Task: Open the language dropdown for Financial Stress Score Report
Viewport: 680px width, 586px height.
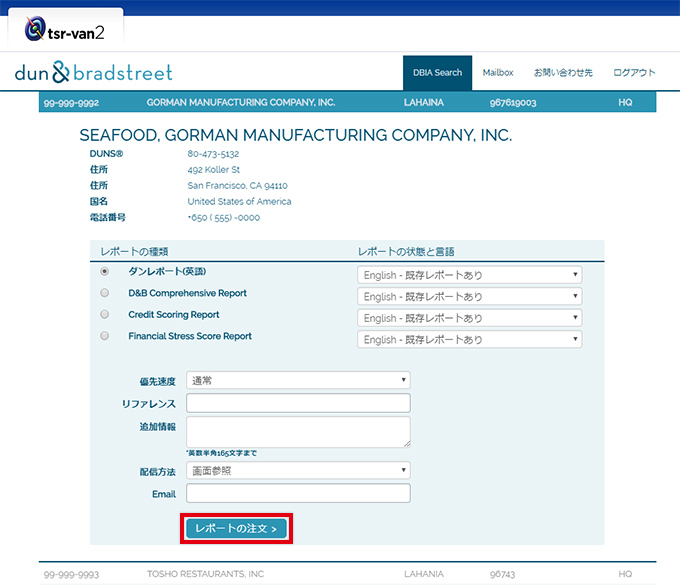Action: (470, 339)
